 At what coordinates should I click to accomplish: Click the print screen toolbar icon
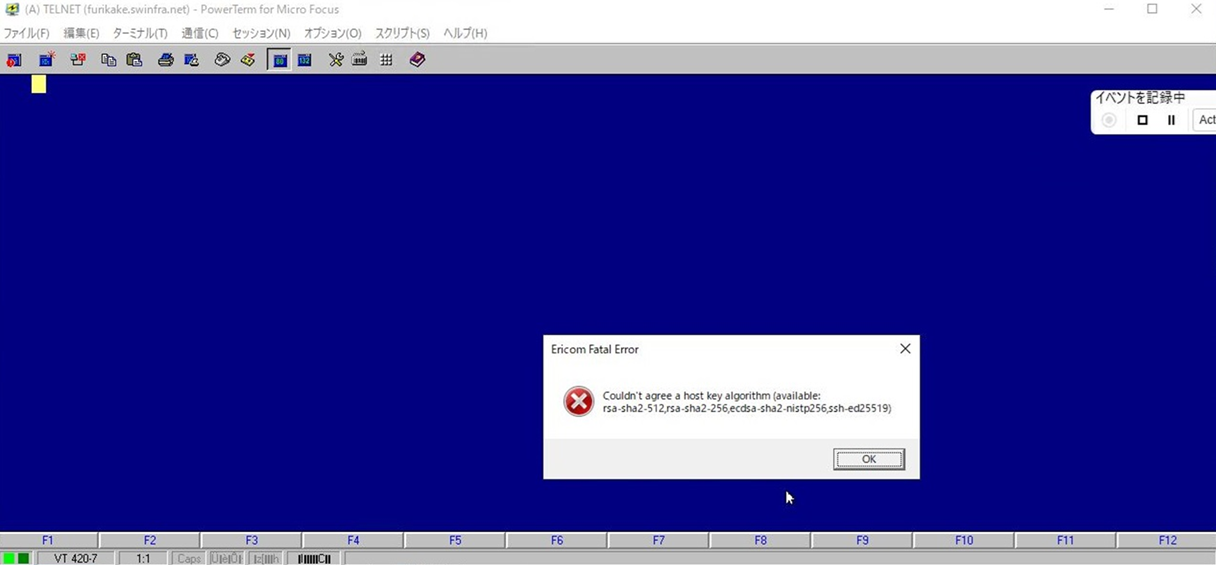click(x=191, y=60)
